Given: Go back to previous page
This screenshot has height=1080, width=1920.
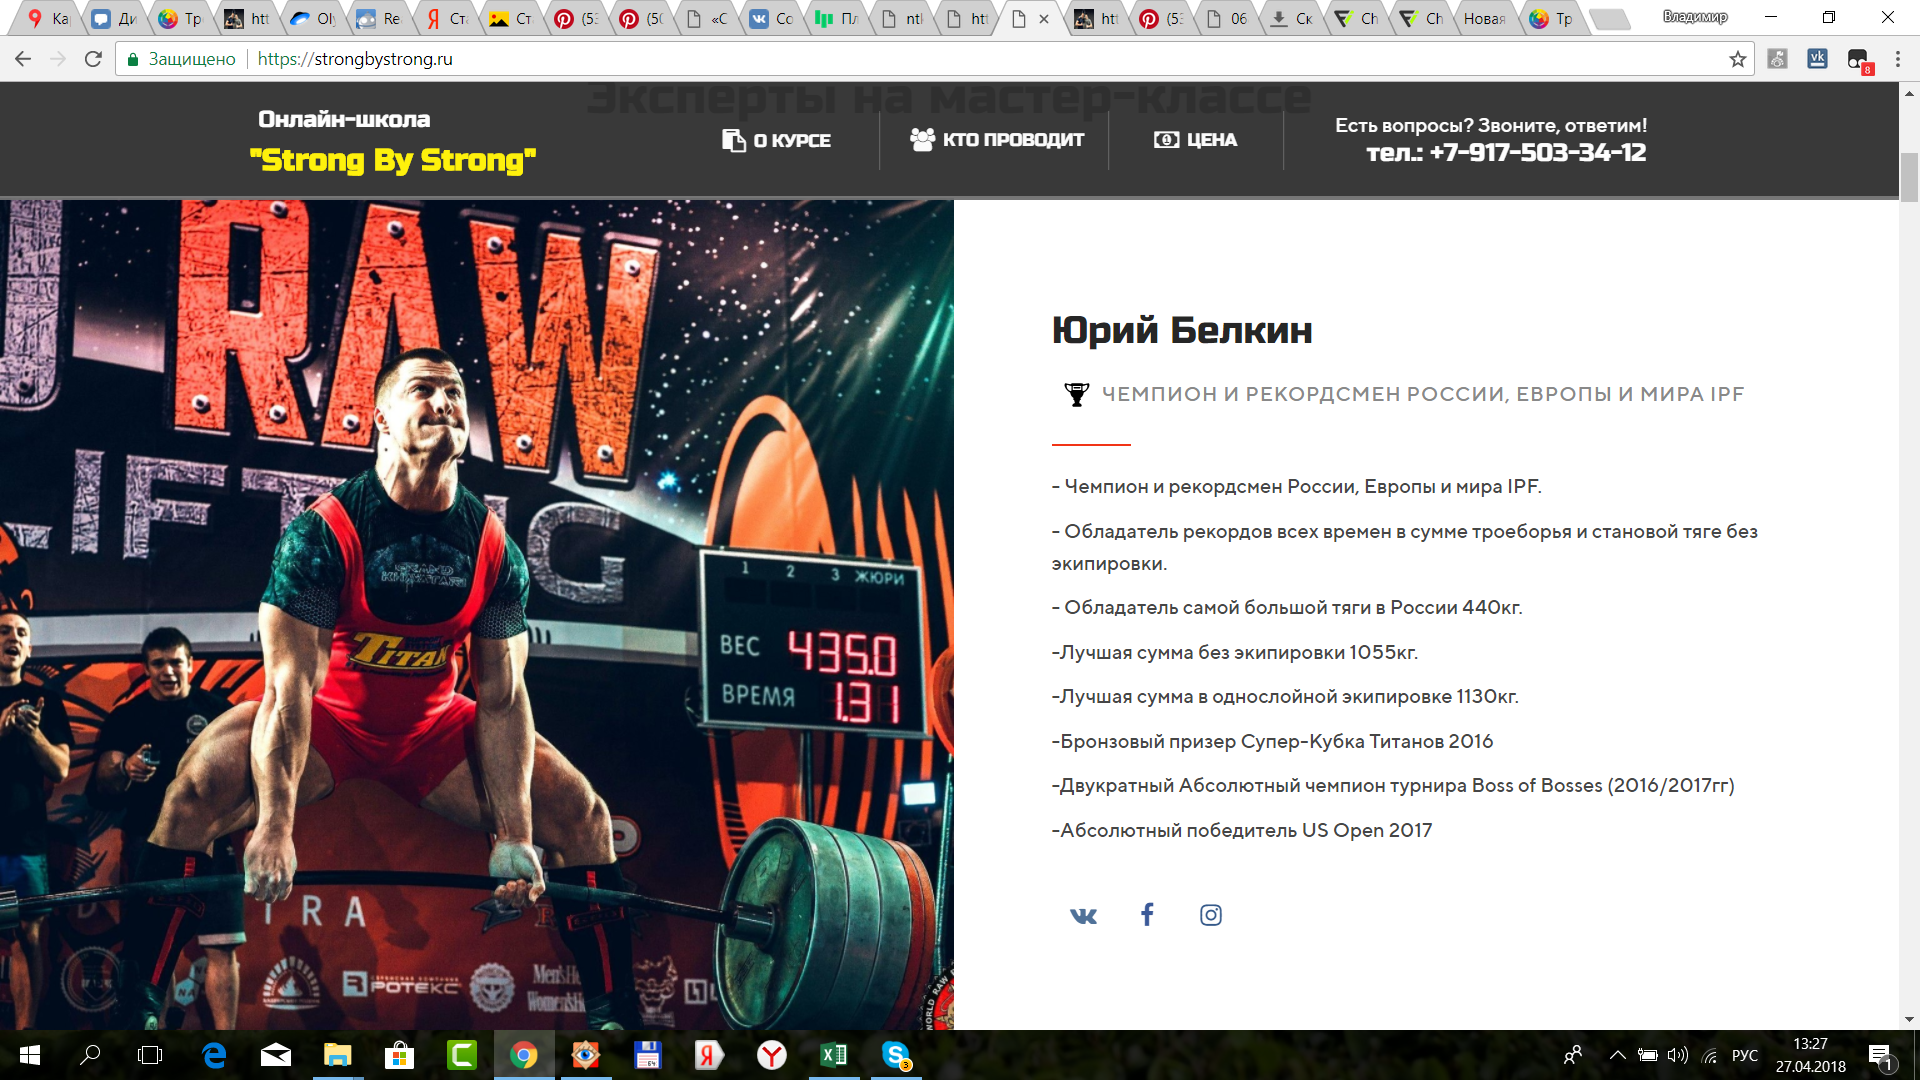Looking at the screenshot, I should pyautogui.click(x=23, y=59).
